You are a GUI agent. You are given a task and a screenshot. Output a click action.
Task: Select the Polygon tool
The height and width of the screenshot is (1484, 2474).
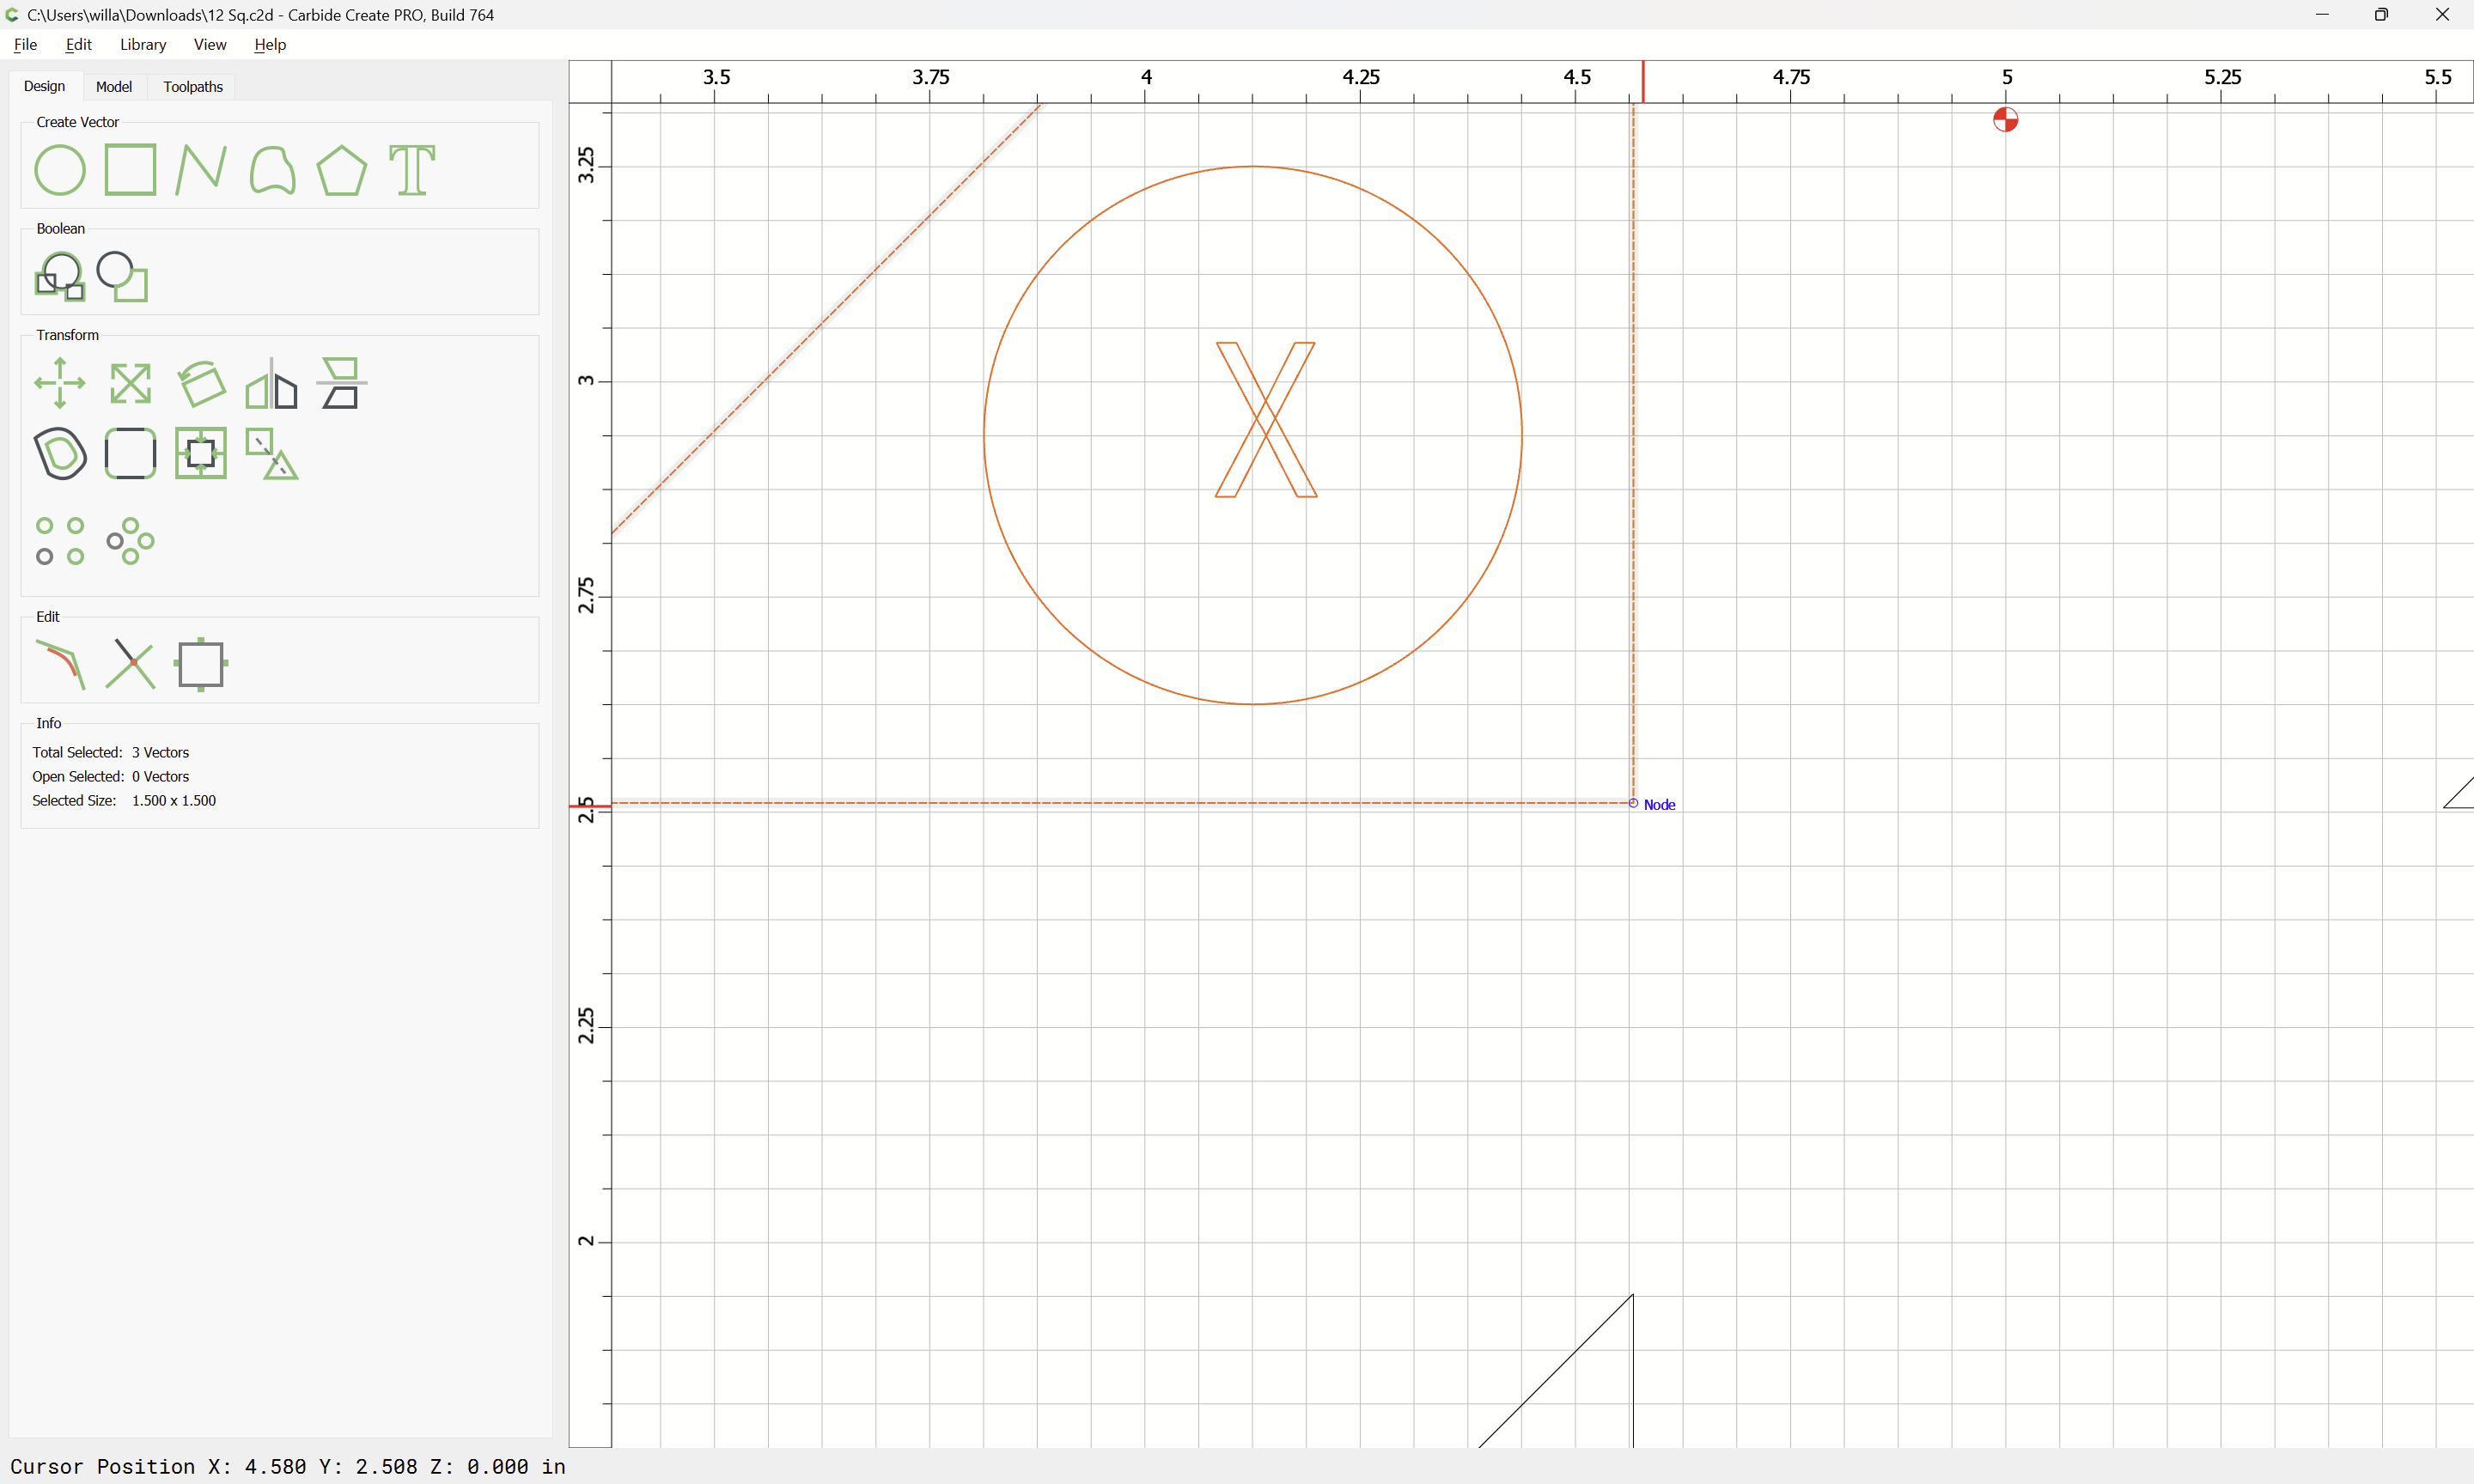tap(342, 170)
